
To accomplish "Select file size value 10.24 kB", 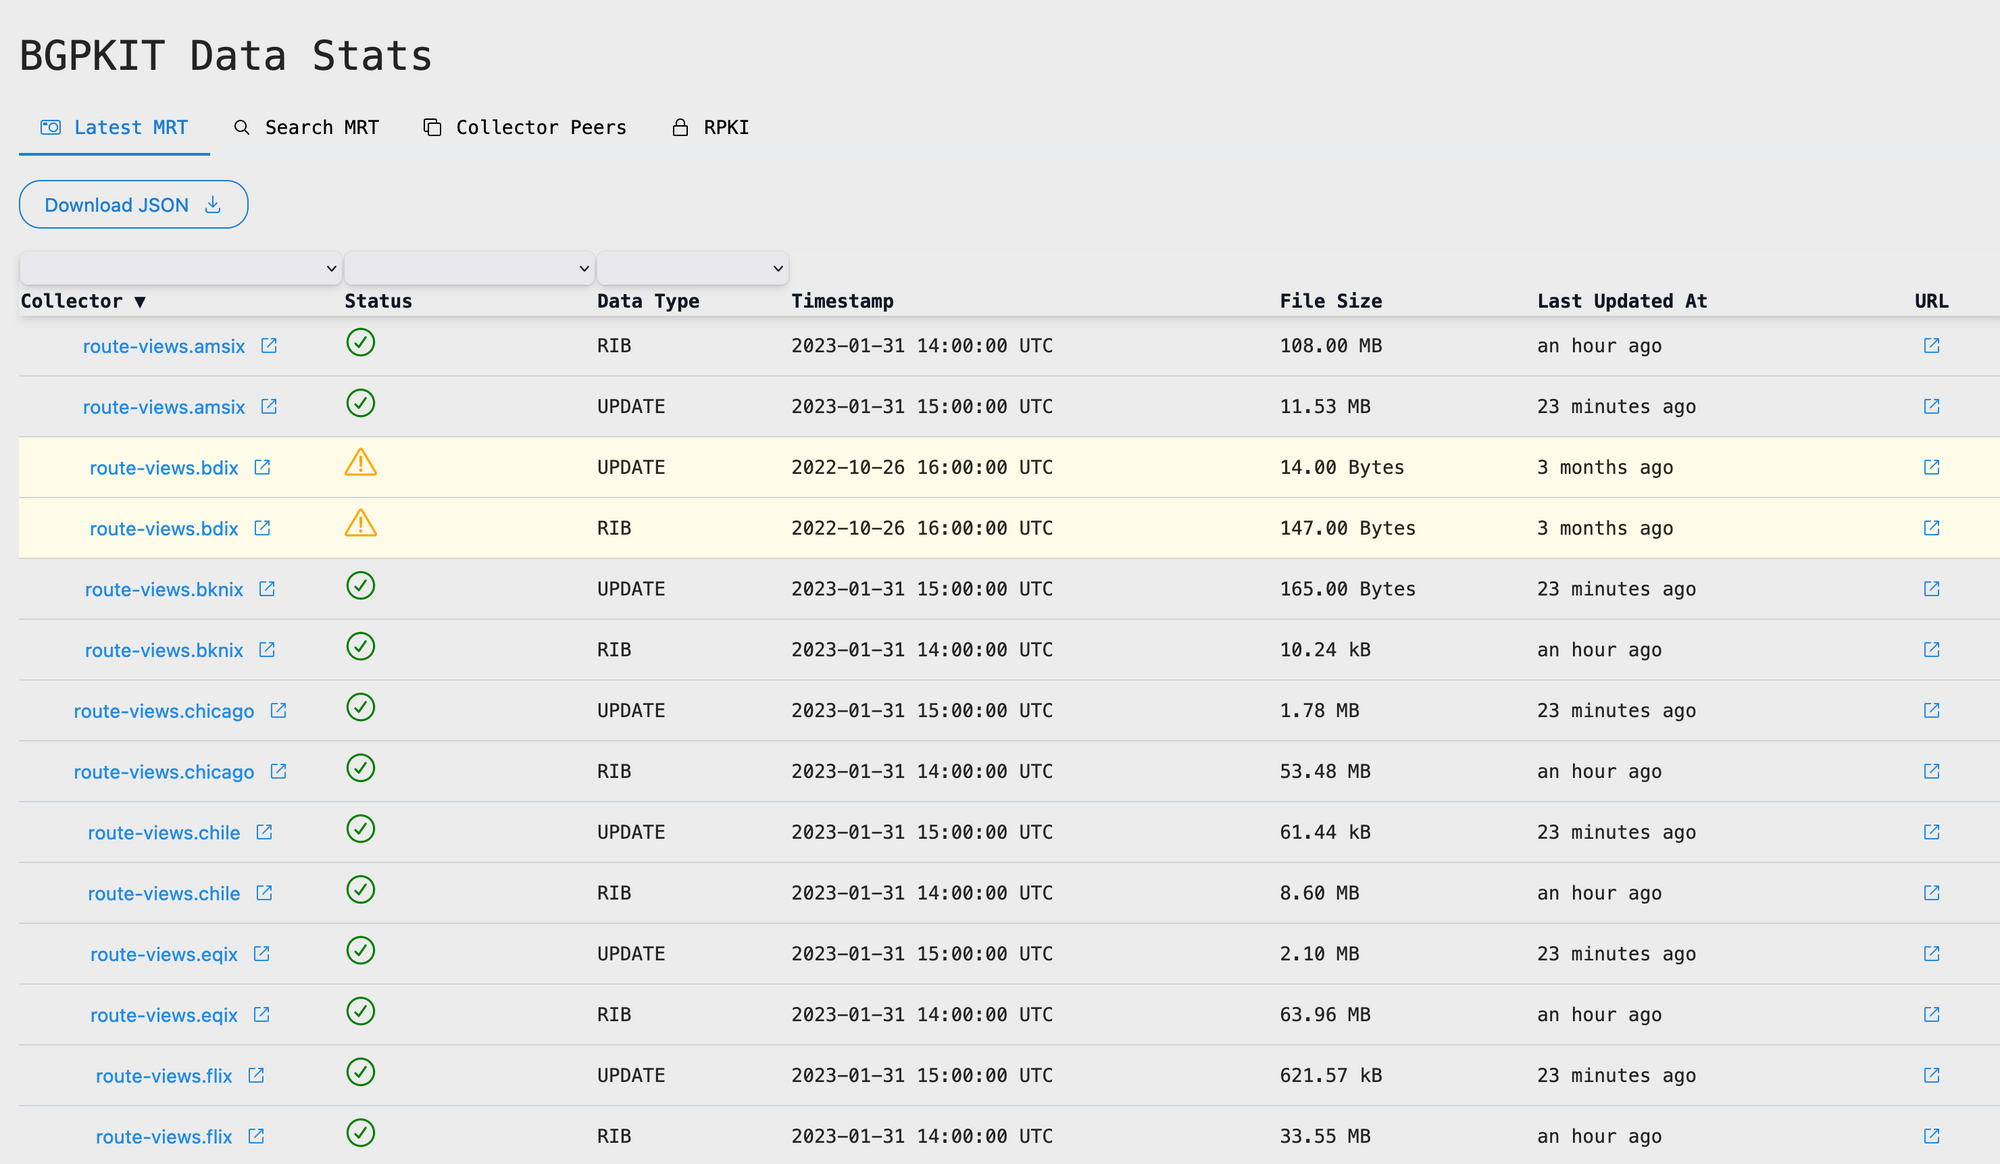I will pyautogui.click(x=1325, y=650).
